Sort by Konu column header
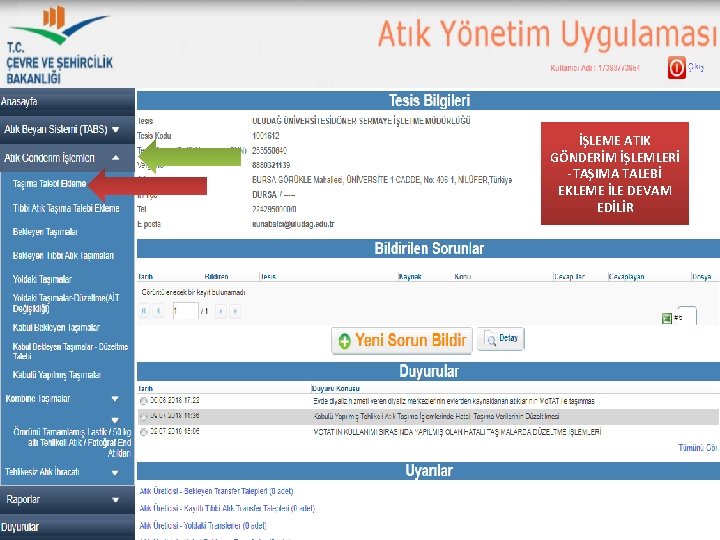 click(x=462, y=276)
